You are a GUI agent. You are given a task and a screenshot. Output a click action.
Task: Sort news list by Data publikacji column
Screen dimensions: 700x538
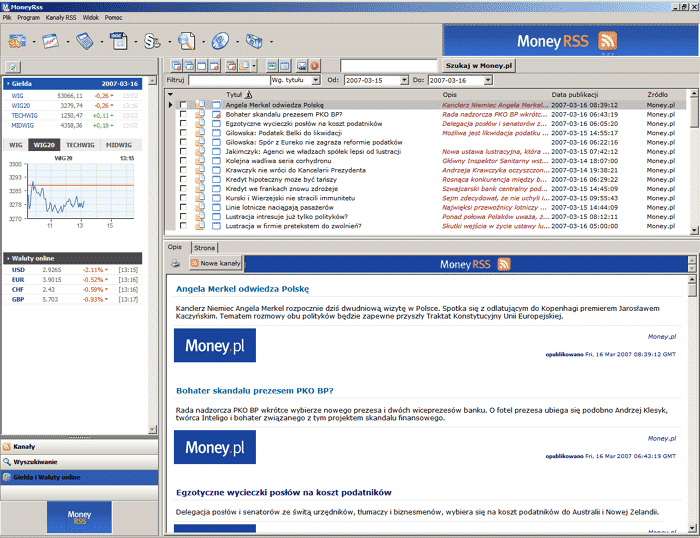[x=575, y=95]
